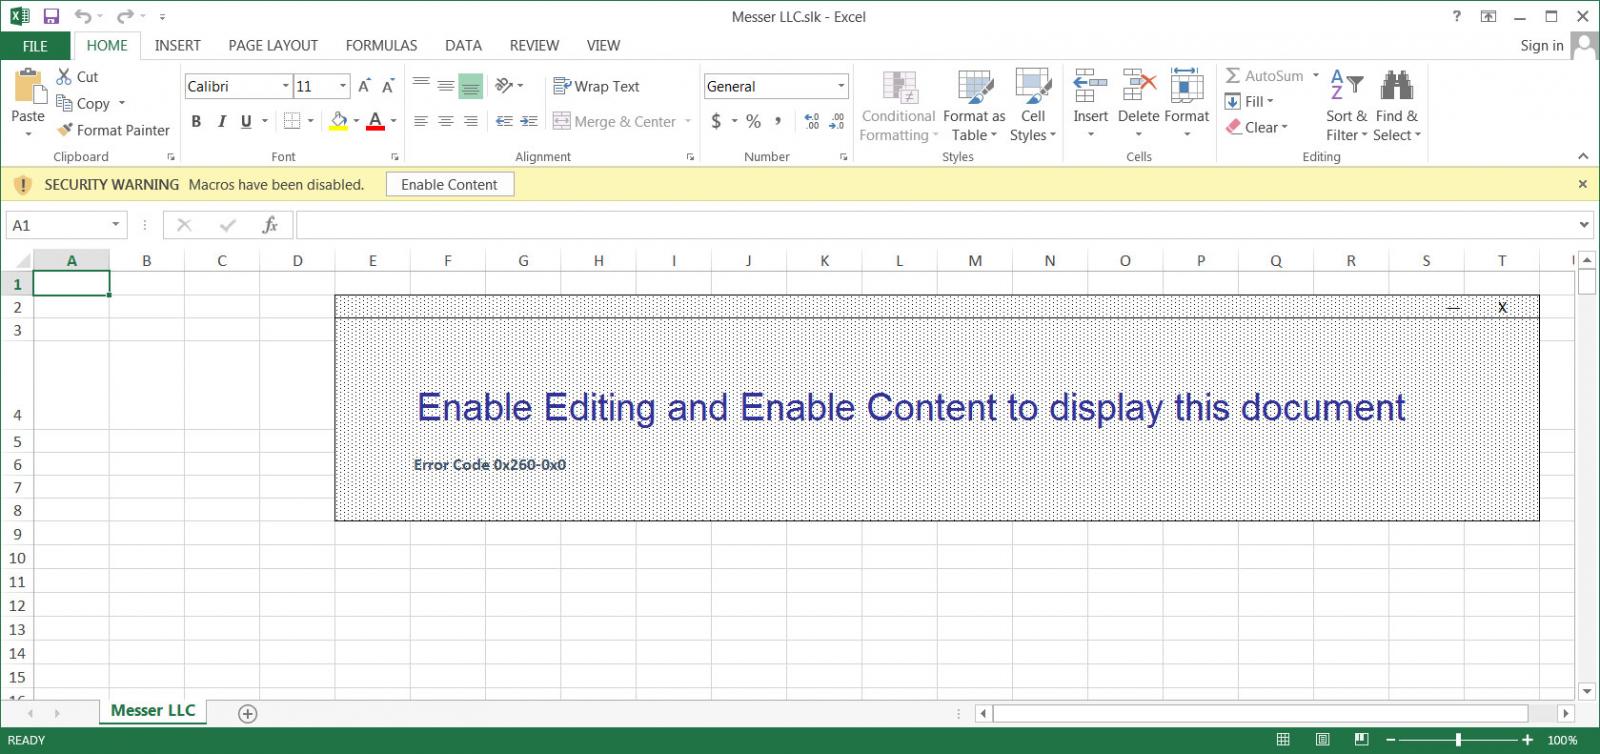Toggle Bottom Align (highlighted)
Viewport: 1600px width, 754px height.
click(x=470, y=85)
